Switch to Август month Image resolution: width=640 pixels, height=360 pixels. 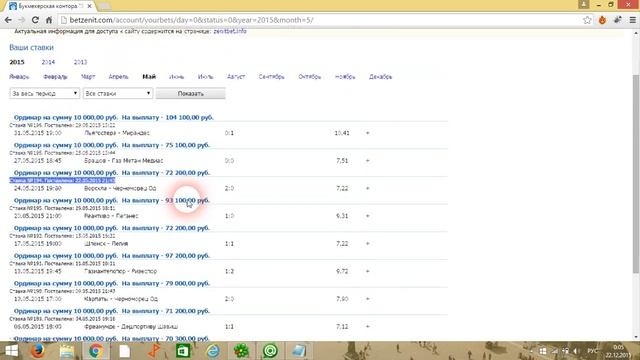pos(236,77)
